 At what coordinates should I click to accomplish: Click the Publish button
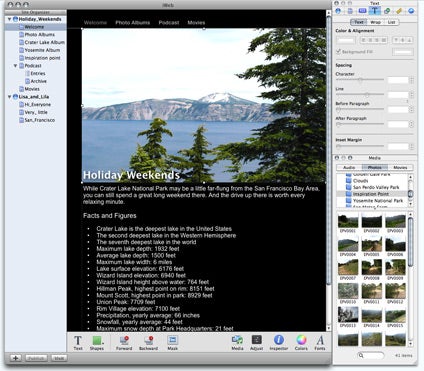36,358
